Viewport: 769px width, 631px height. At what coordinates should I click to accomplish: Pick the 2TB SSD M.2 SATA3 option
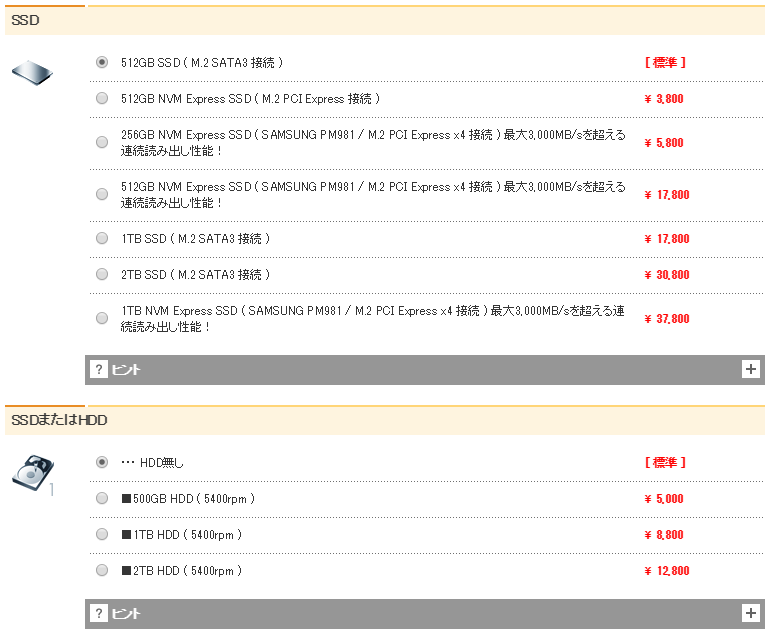click(x=102, y=274)
